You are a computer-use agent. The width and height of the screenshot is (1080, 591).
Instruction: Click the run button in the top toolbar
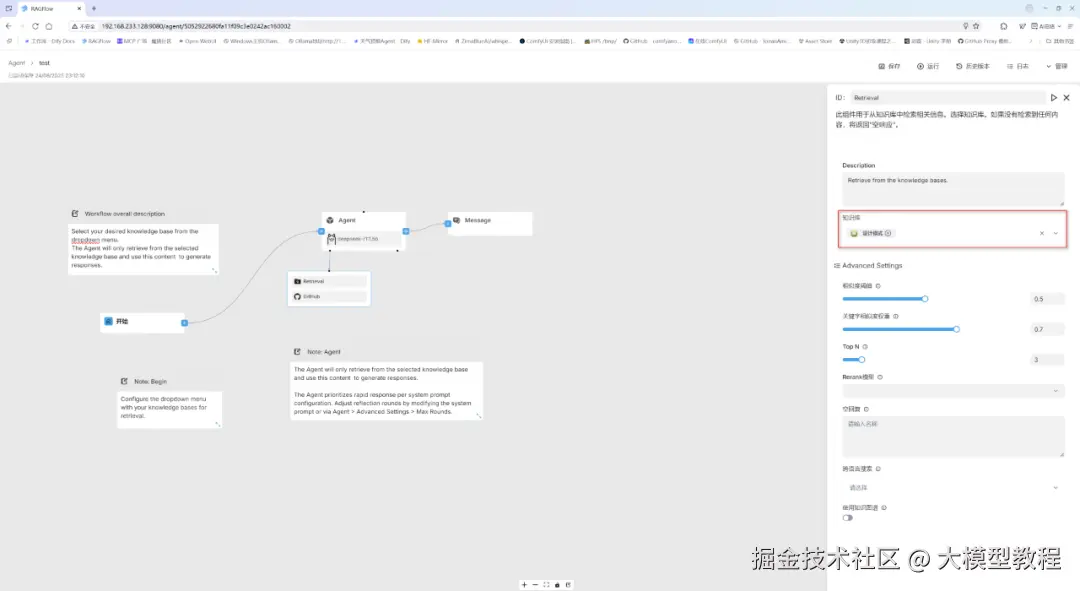pyautogui.click(x=928, y=66)
